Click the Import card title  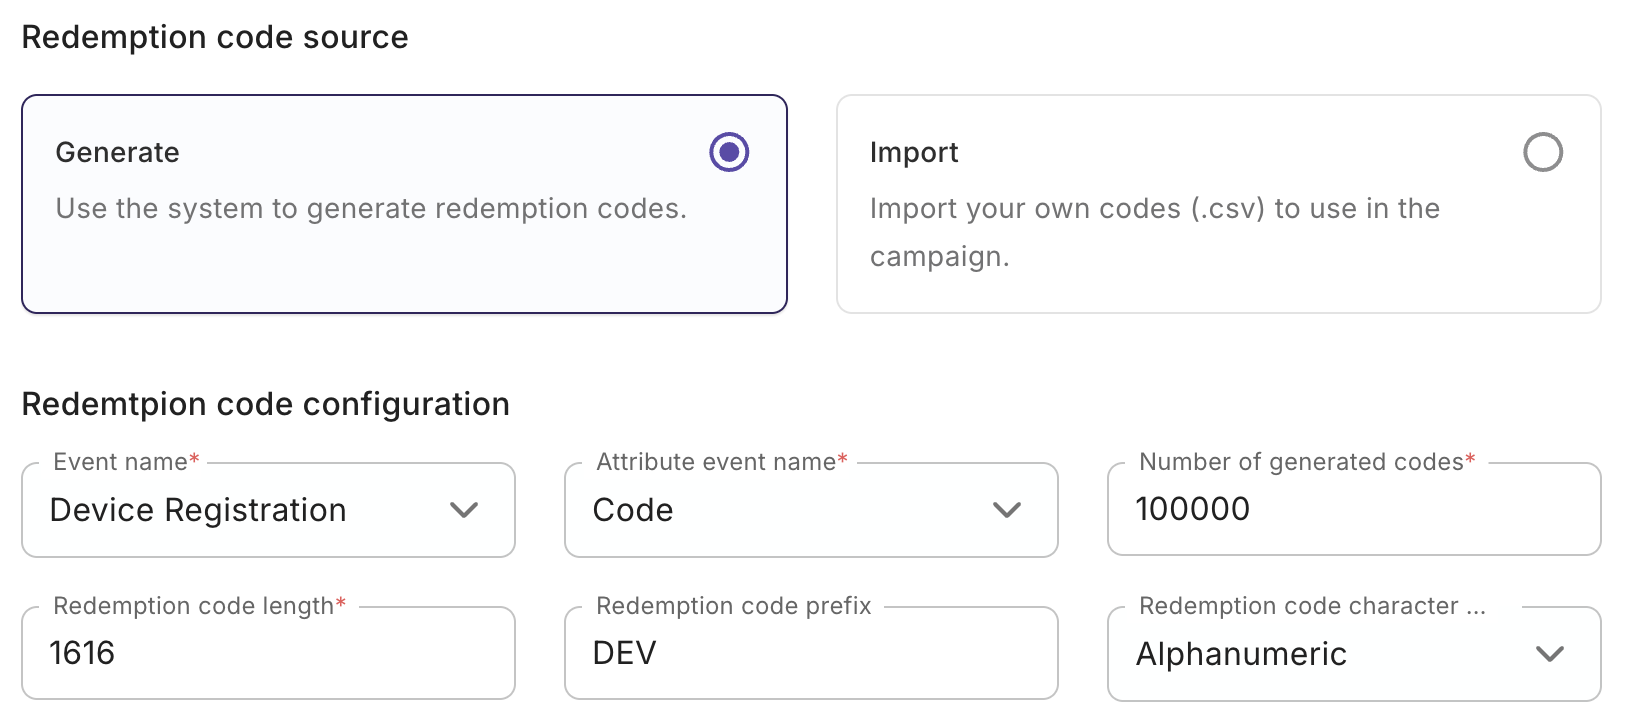point(914,152)
